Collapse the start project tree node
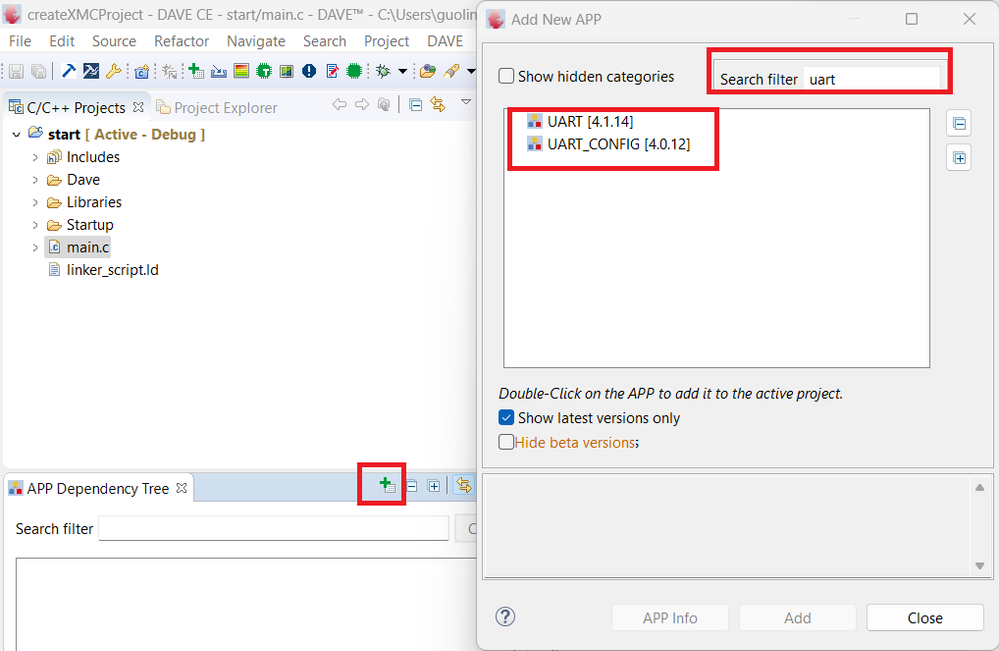This screenshot has width=999, height=651. [17, 134]
